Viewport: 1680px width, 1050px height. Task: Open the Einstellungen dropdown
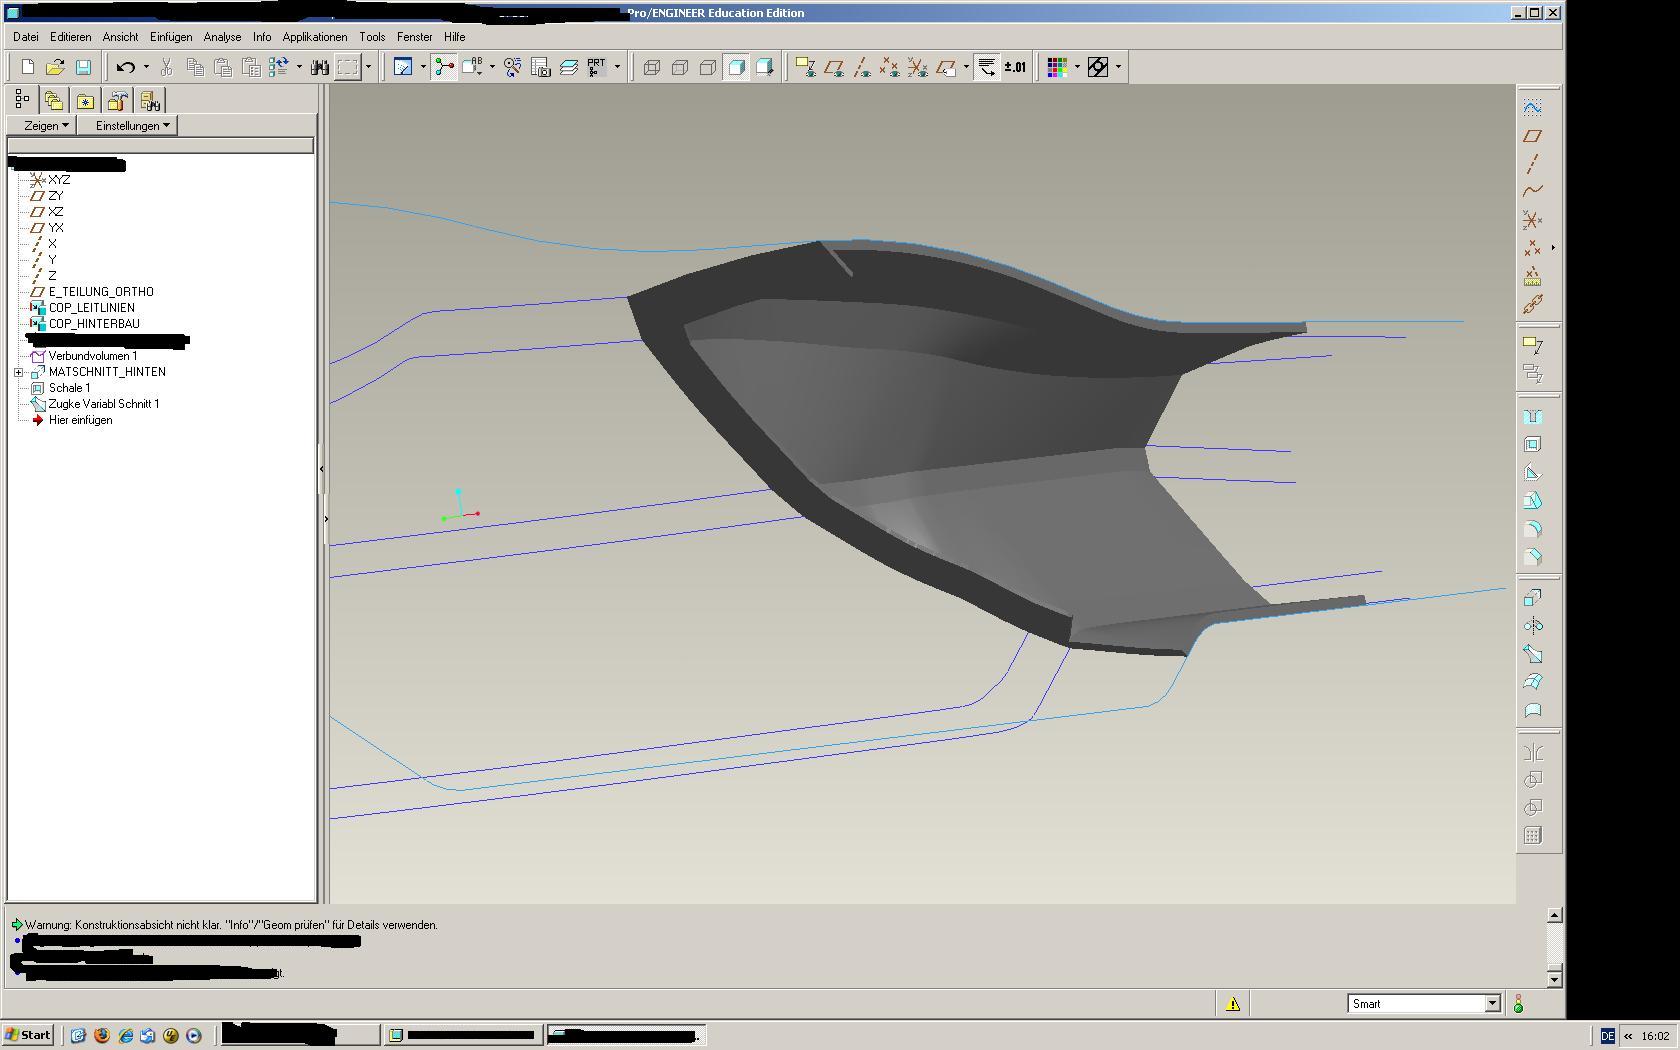(132, 125)
